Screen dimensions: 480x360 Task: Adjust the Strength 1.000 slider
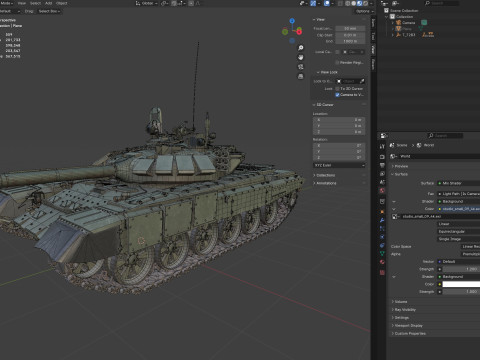click(x=461, y=292)
